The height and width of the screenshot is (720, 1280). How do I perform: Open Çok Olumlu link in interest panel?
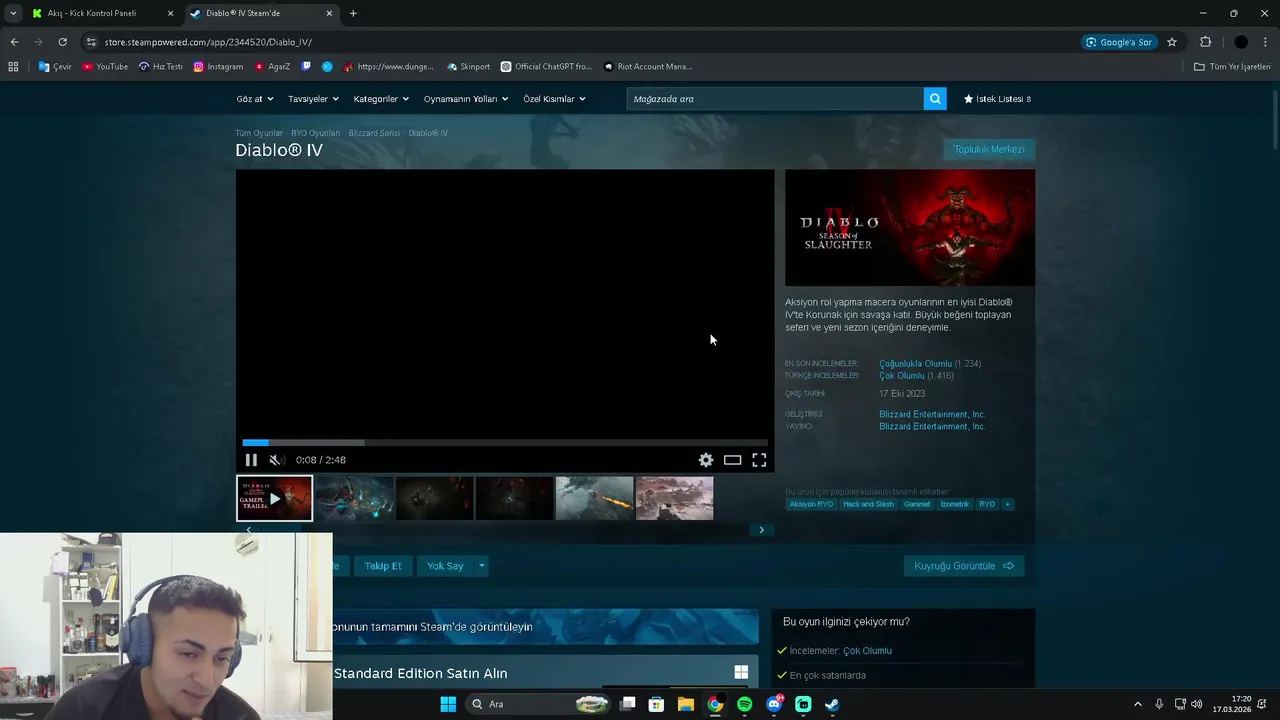coord(867,651)
